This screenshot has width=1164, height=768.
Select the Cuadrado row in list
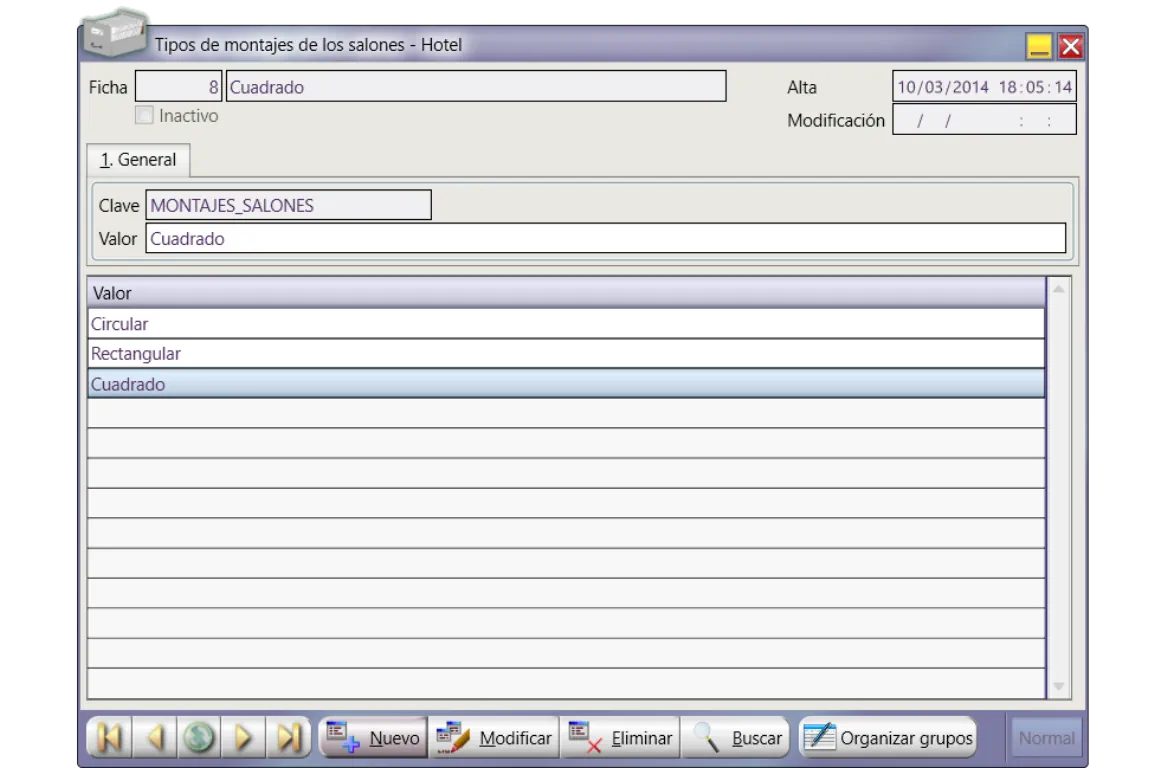(565, 384)
